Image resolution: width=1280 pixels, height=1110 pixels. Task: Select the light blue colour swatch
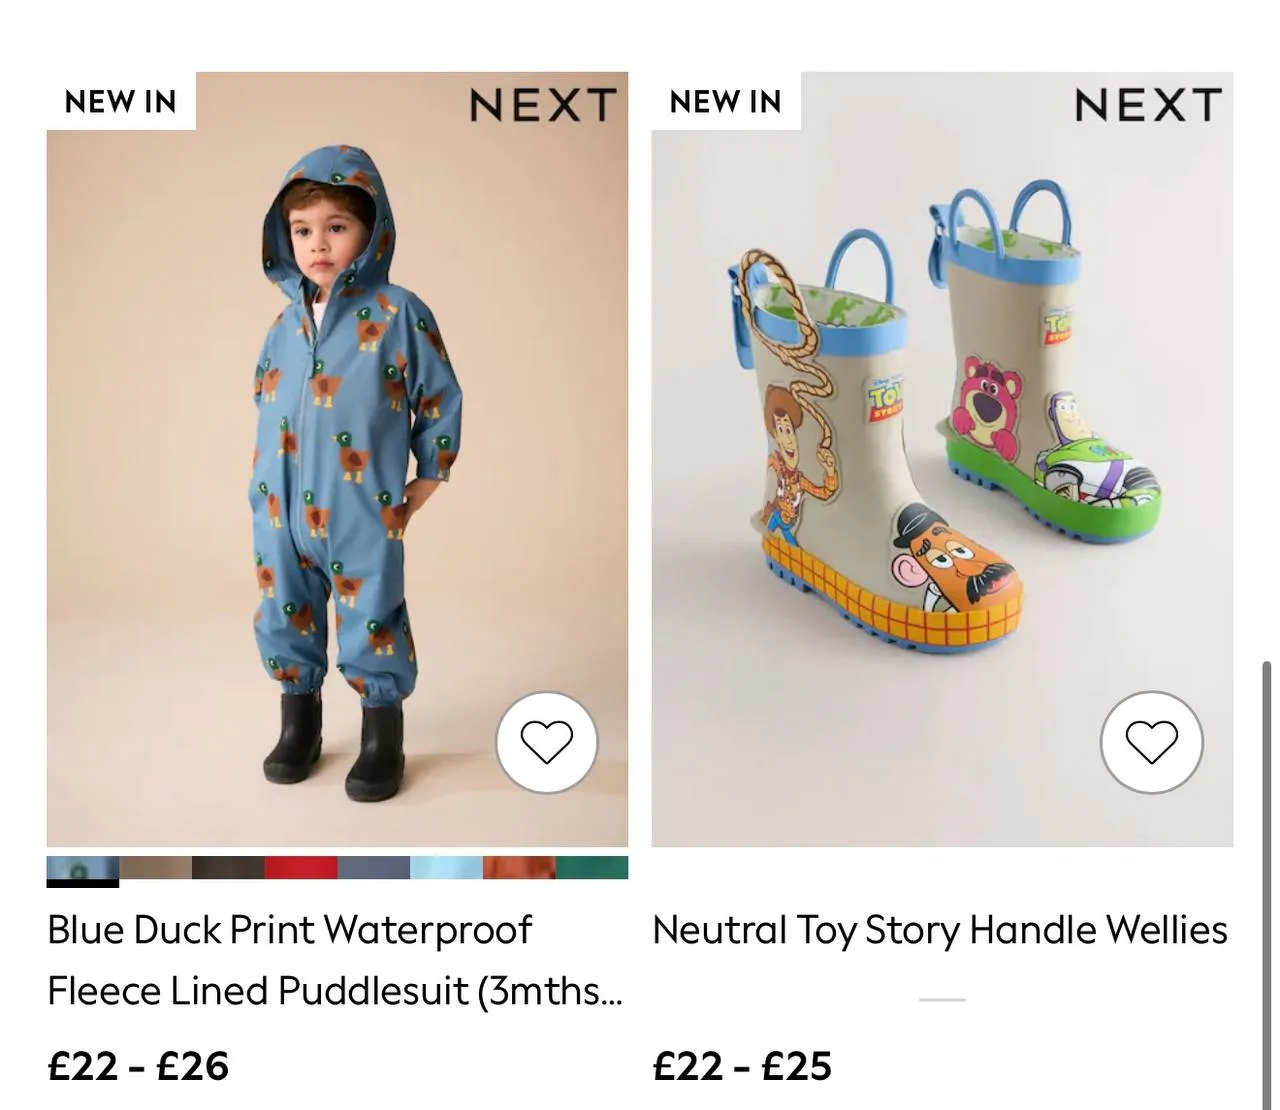pyautogui.click(x=446, y=868)
